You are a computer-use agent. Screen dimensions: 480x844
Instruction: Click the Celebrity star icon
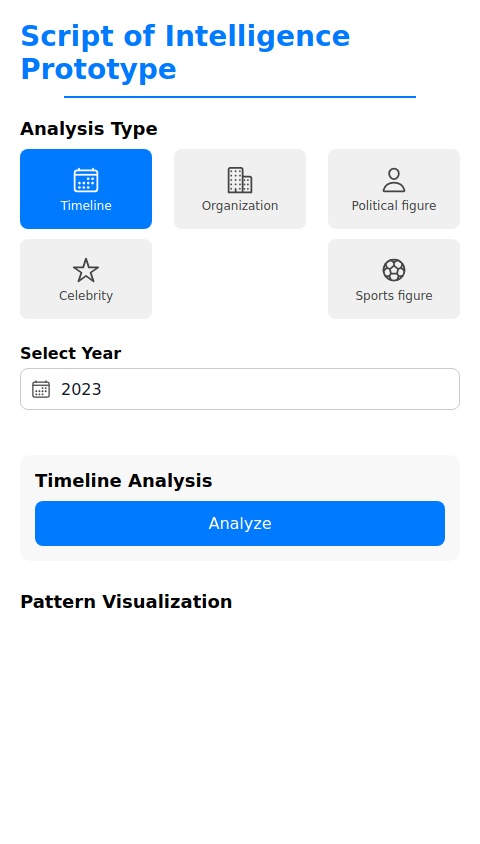[86, 270]
